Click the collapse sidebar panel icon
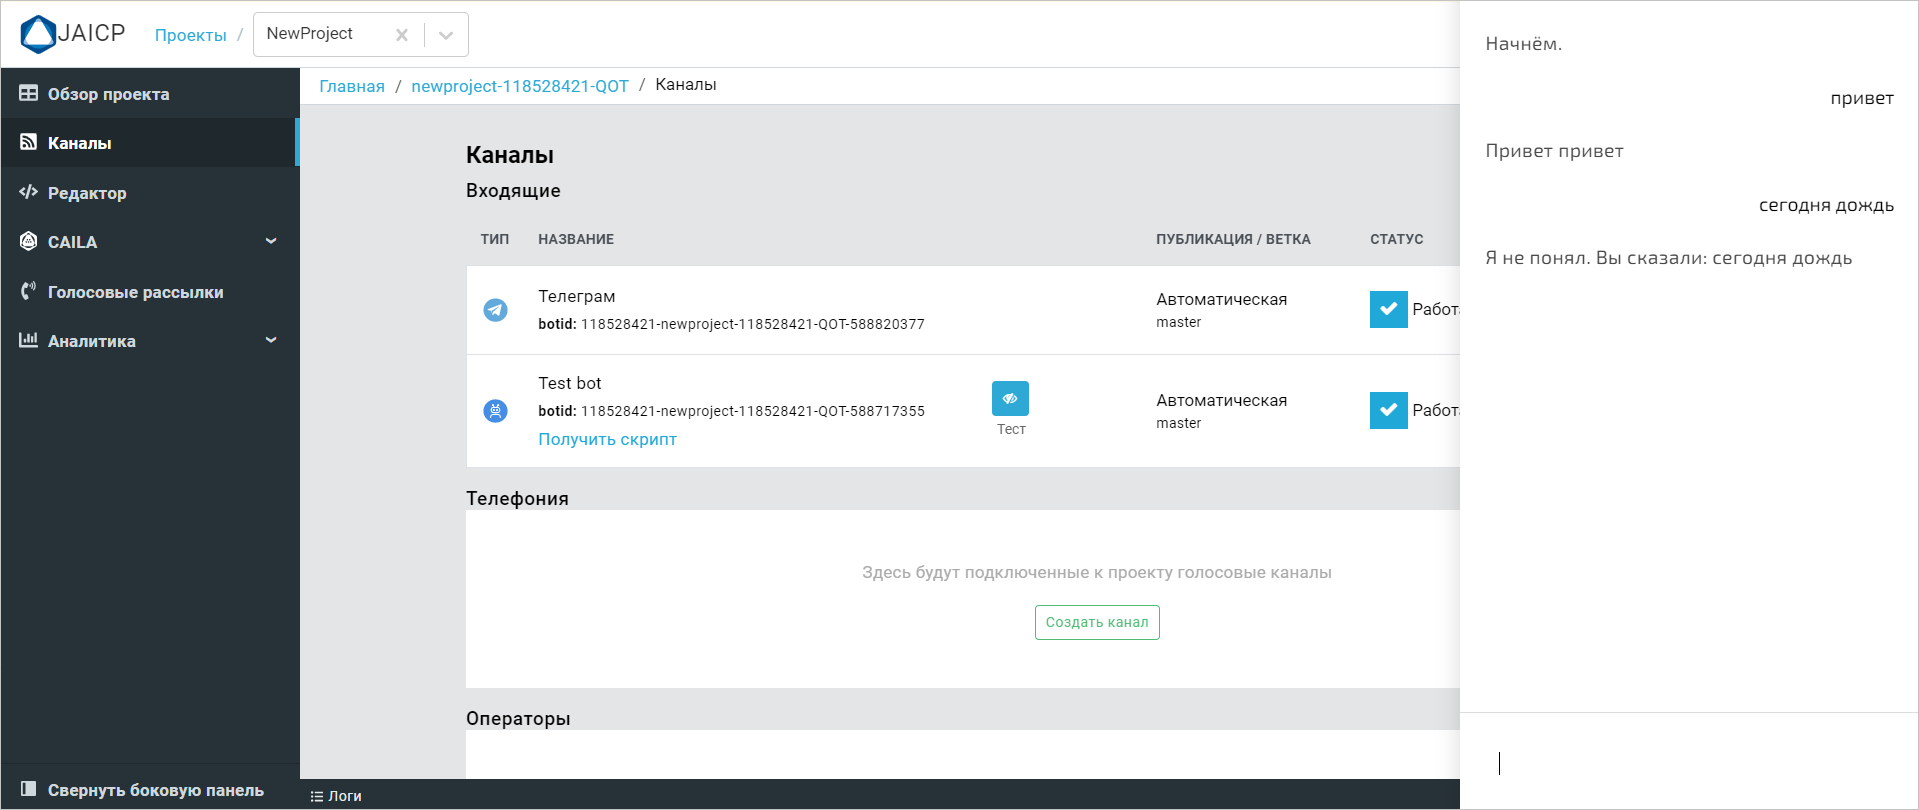Image resolution: width=1919 pixels, height=810 pixels. pyautogui.click(x=28, y=789)
